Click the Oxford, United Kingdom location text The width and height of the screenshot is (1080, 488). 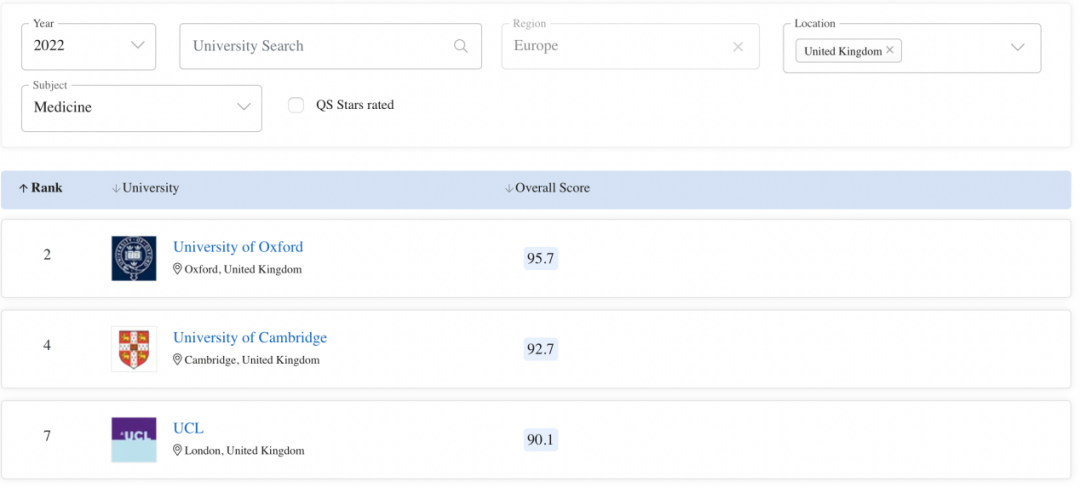pyautogui.click(x=243, y=270)
